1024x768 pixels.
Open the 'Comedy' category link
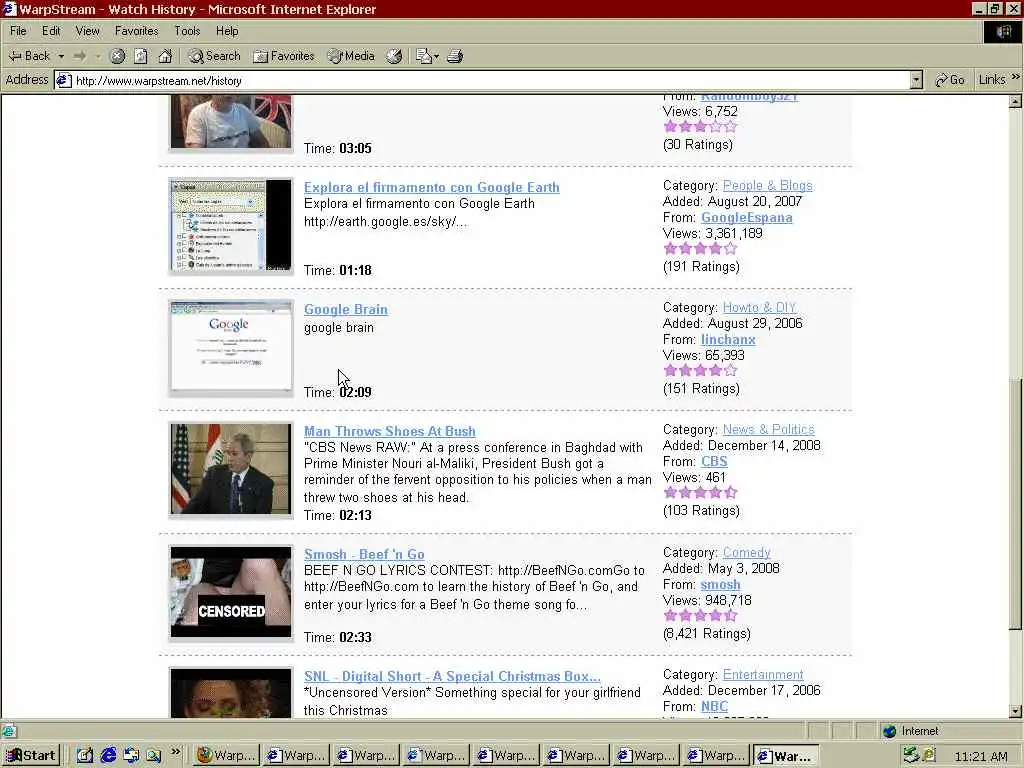coord(746,552)
